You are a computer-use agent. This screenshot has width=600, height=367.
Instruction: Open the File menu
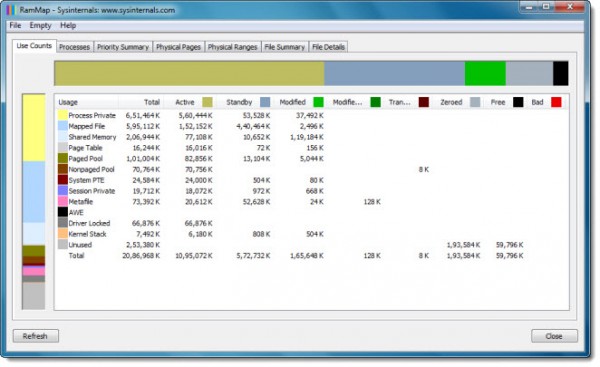(15, 26)
